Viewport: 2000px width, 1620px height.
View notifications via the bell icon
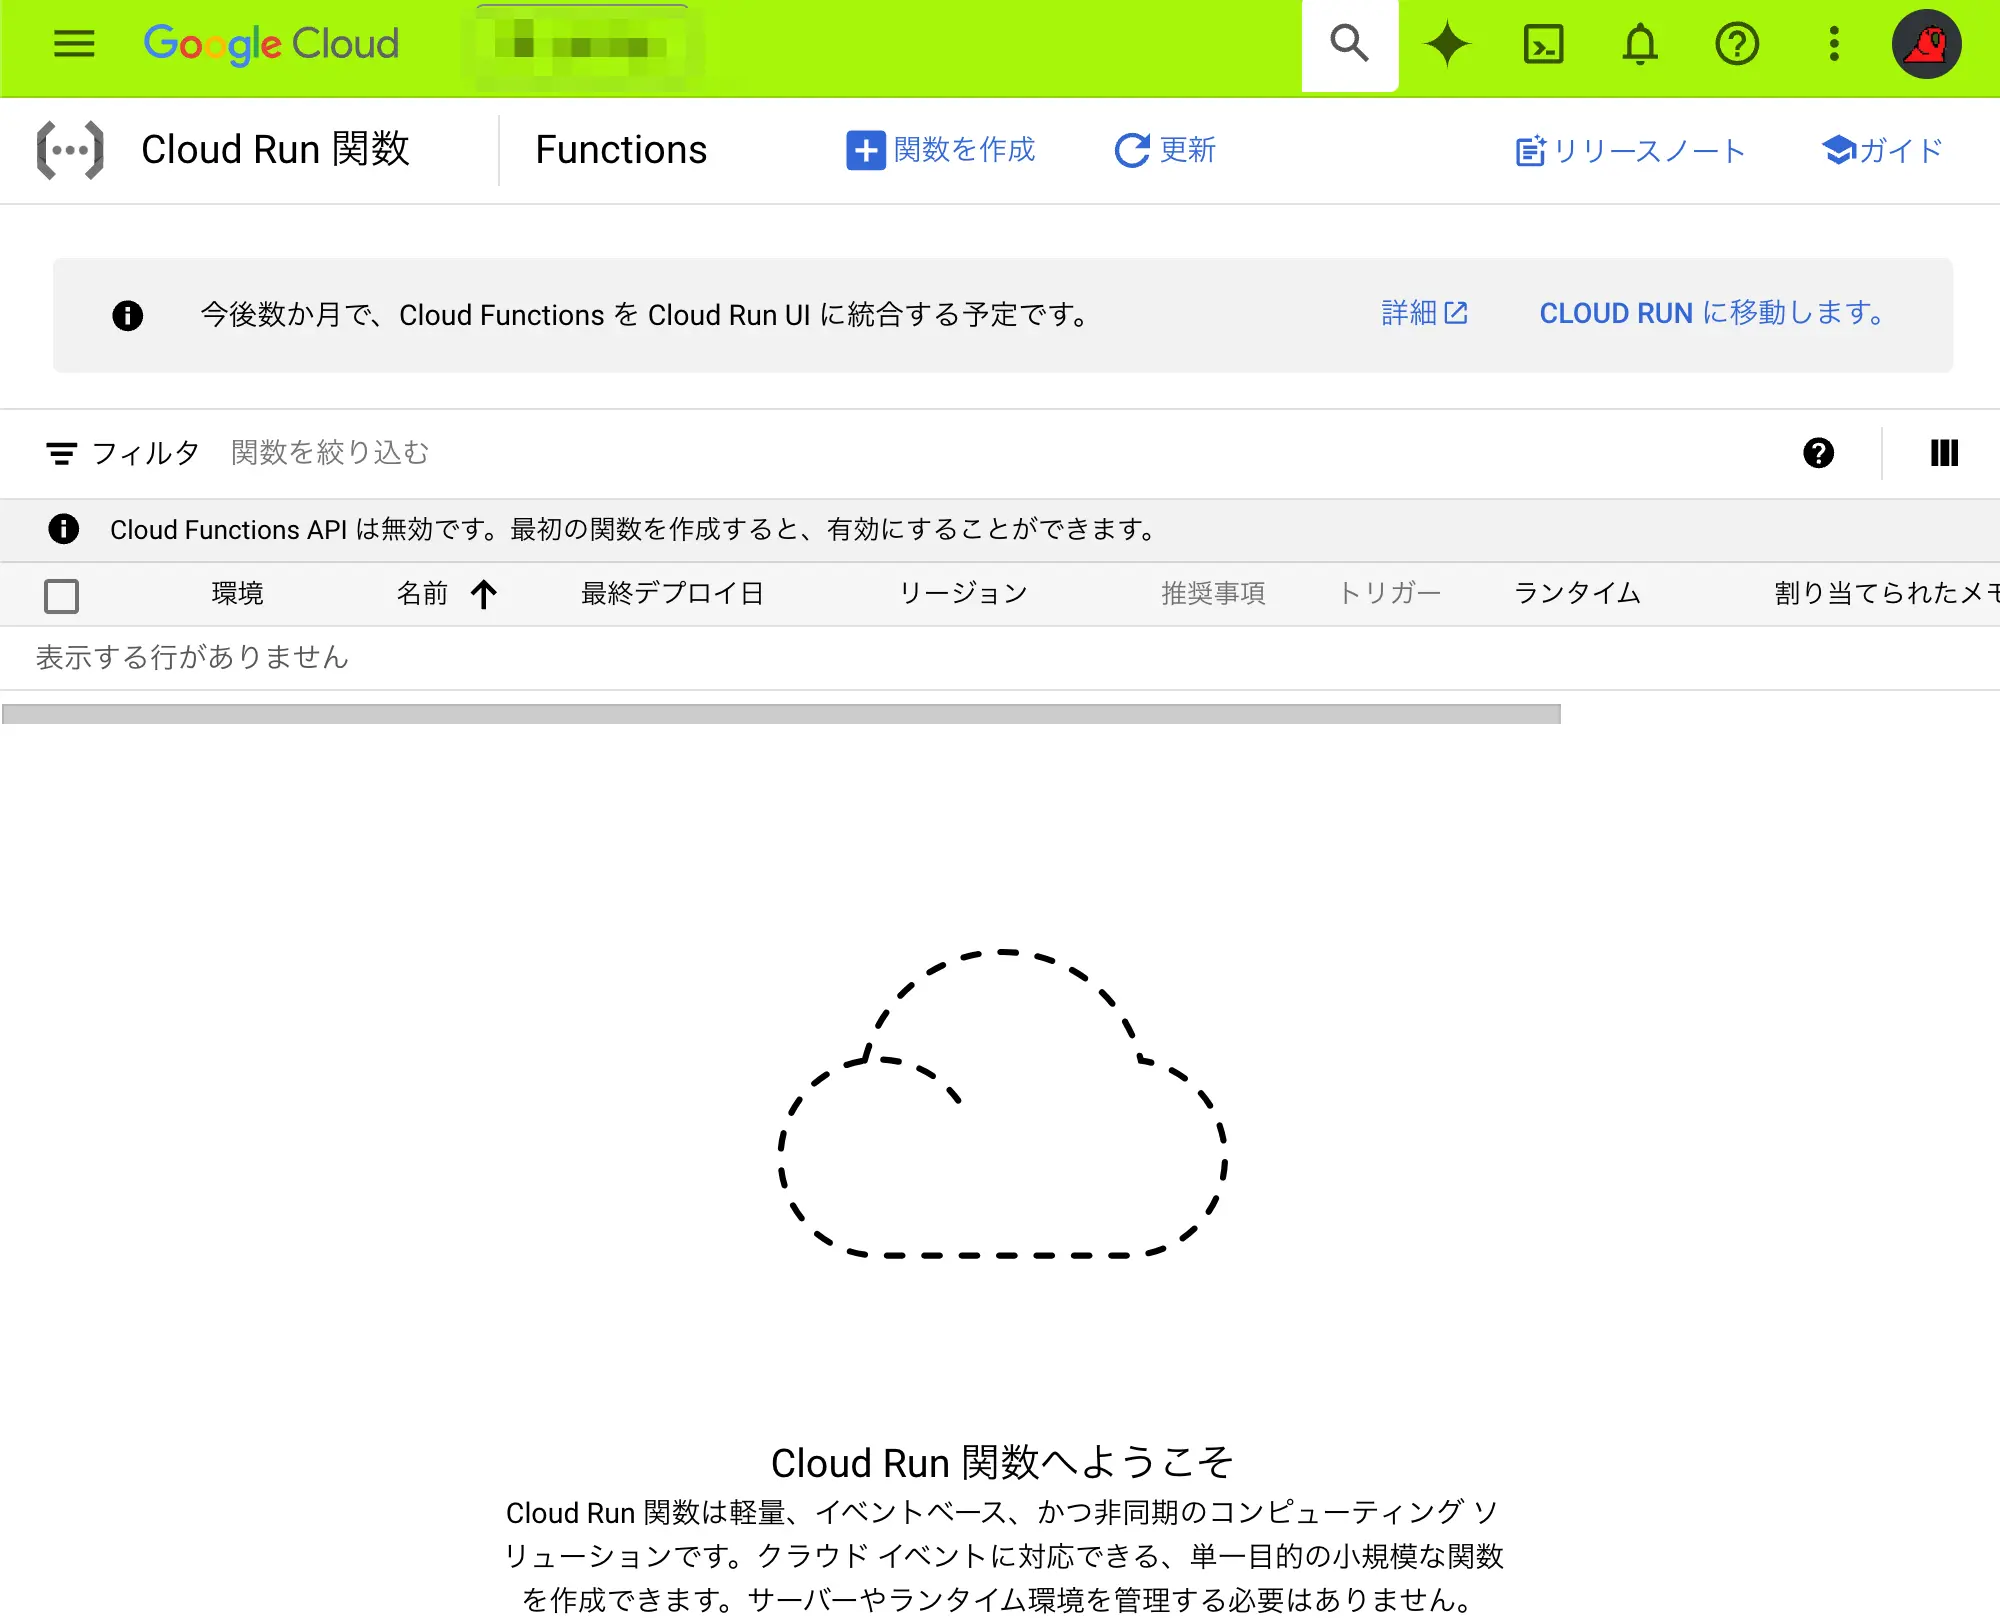coord(1640,44)
